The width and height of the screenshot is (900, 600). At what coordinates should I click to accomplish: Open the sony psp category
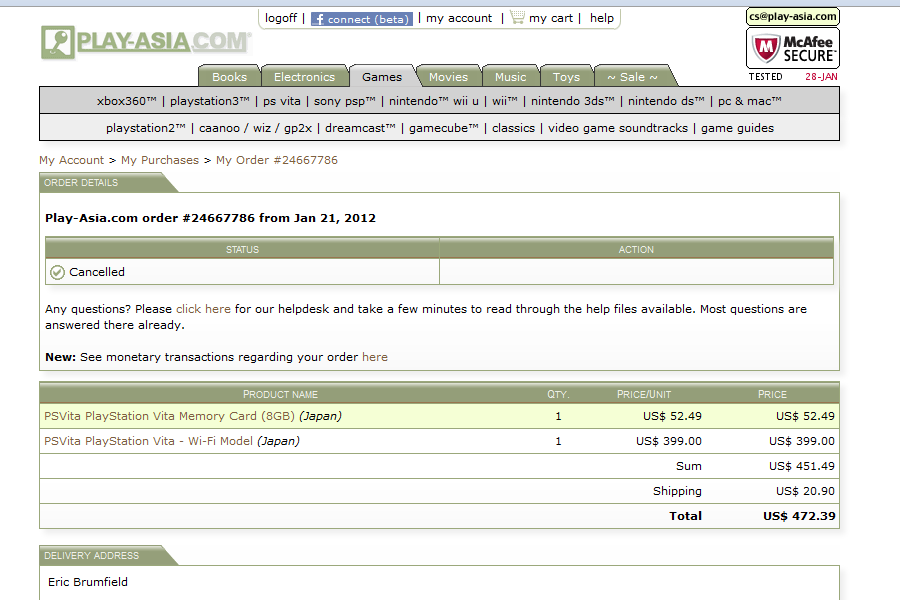click(x=344, y=101)
